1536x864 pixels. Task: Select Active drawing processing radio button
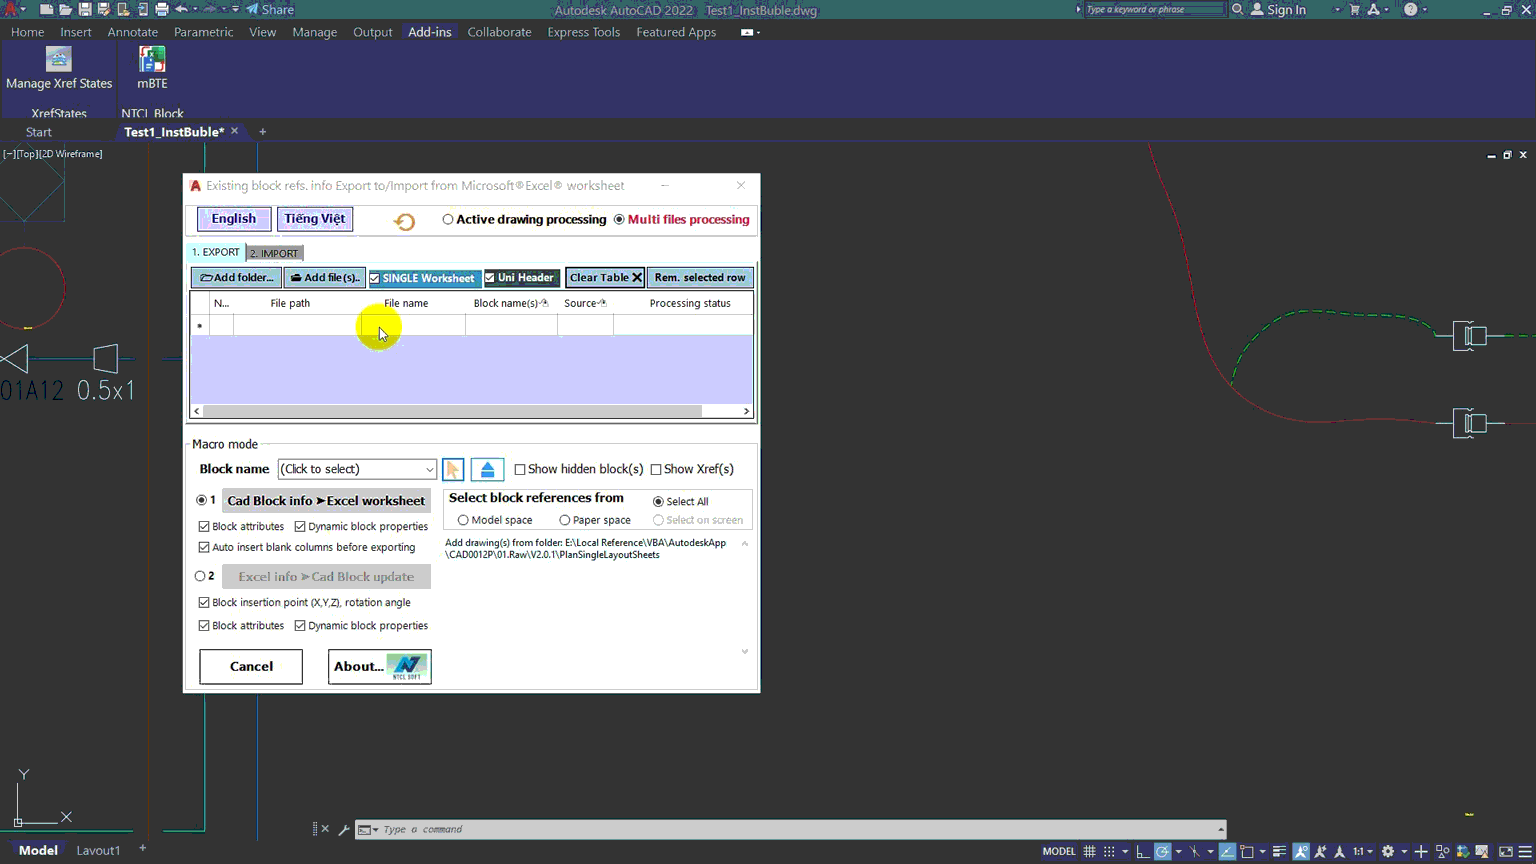tap(448, 220)
